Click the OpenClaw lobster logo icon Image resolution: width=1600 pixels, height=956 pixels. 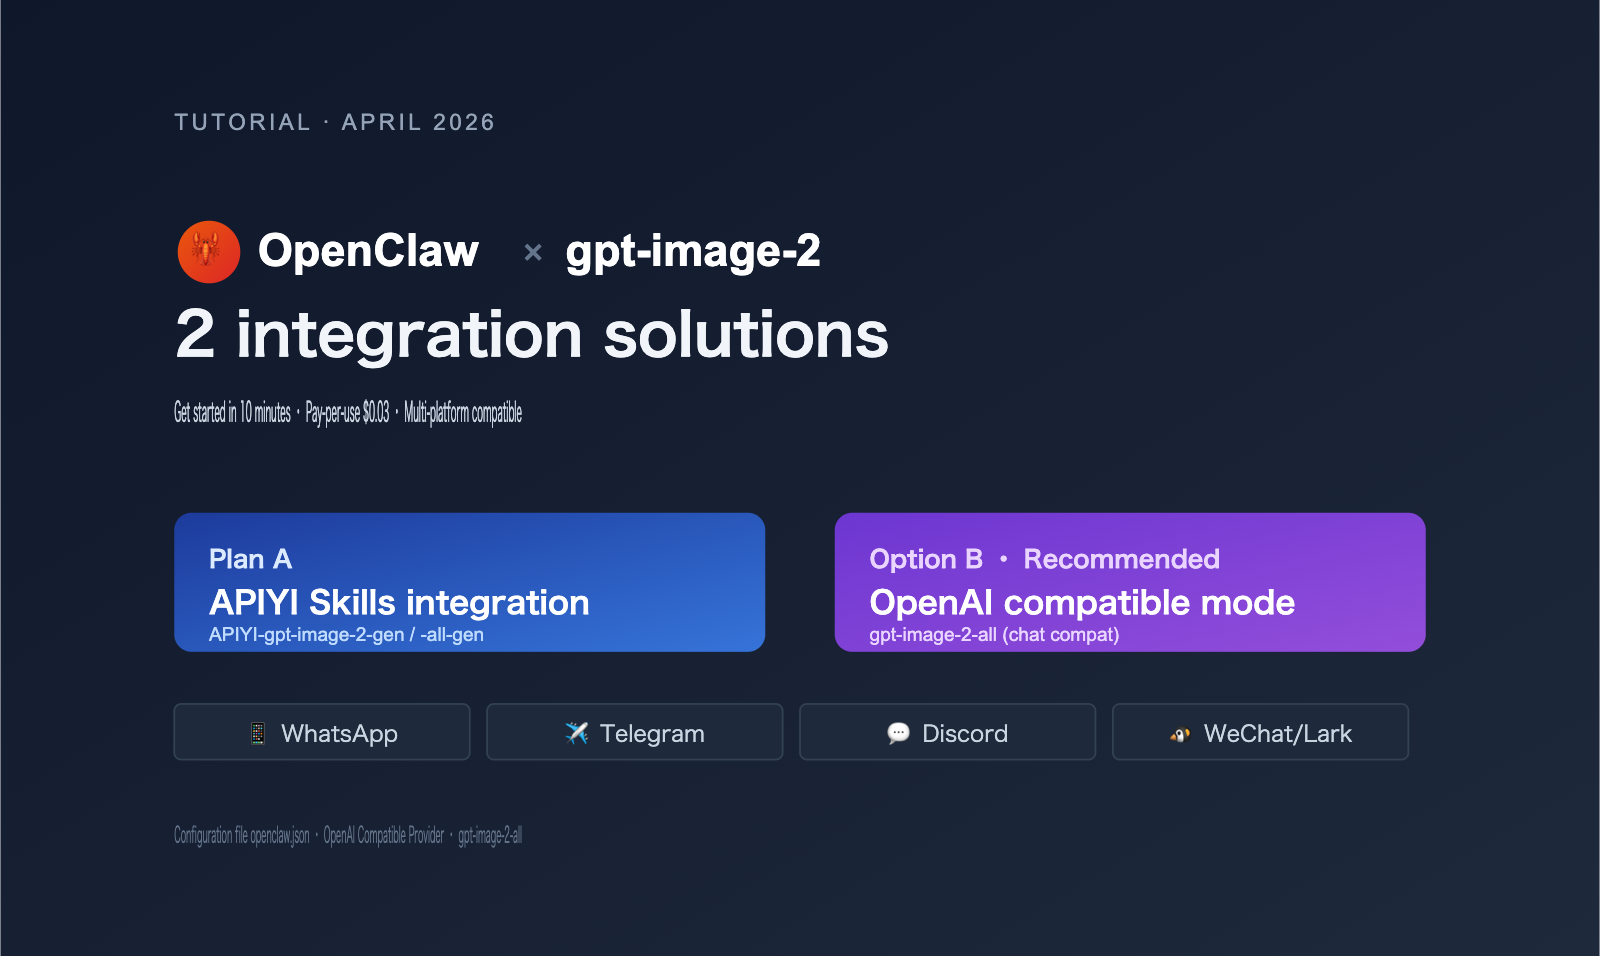pyautogui.click(x=208, y=252)
